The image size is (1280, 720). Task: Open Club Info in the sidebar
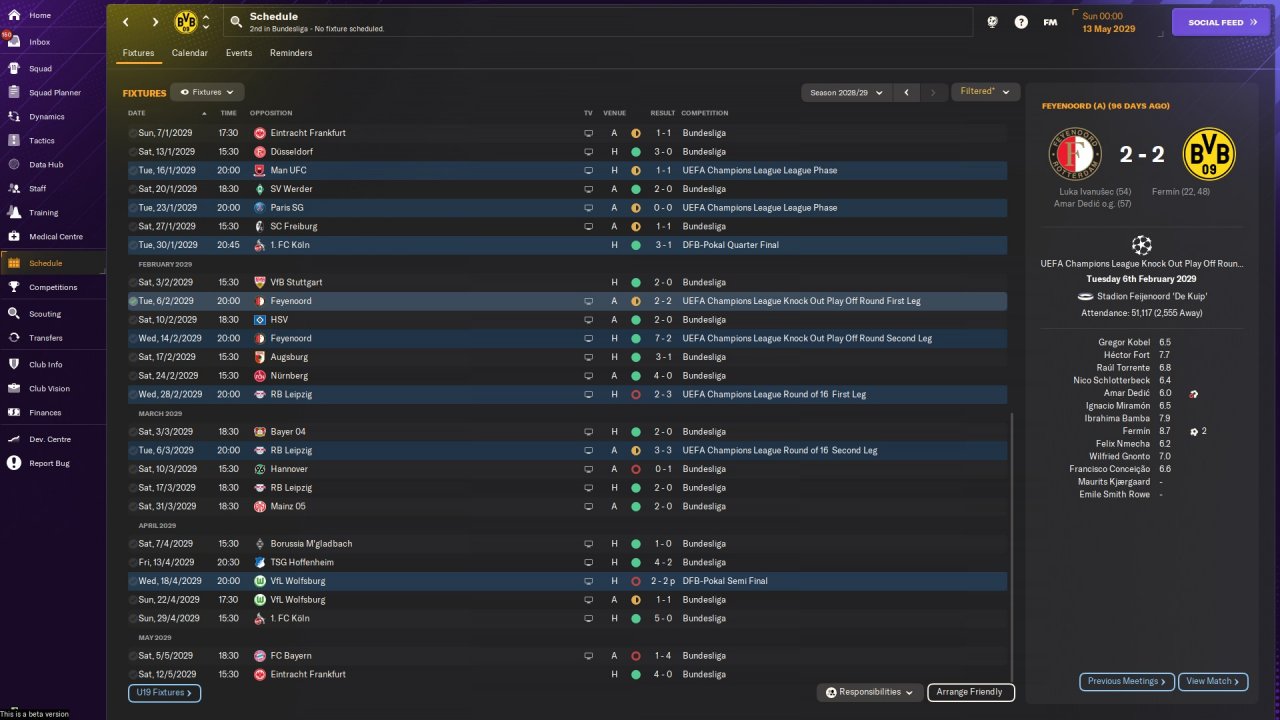tap(53, 365)
